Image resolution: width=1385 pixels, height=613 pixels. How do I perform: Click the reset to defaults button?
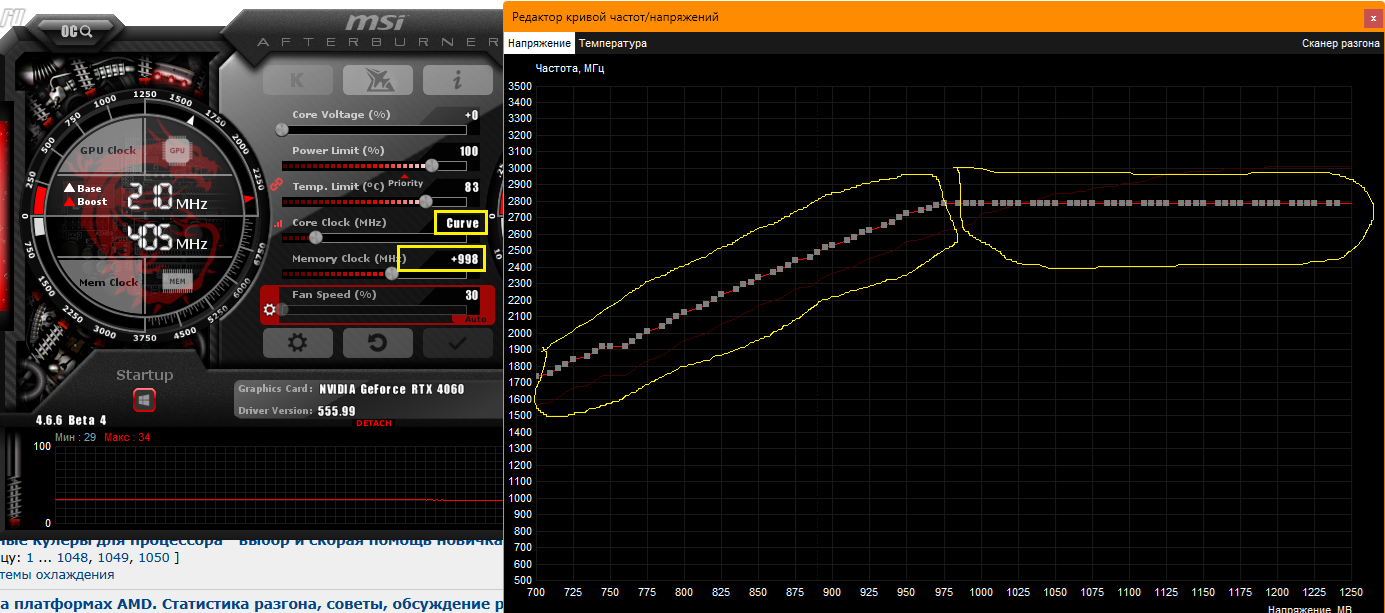coord(377,343)
